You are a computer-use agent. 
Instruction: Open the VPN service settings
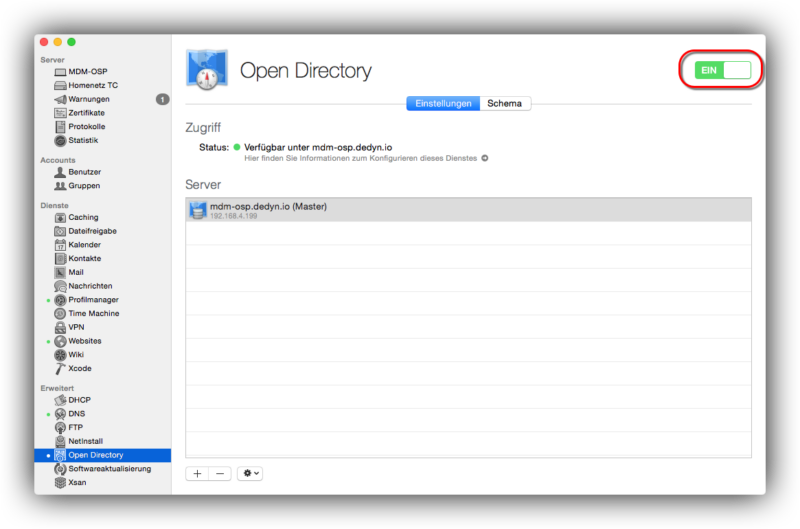coord(76,327)
